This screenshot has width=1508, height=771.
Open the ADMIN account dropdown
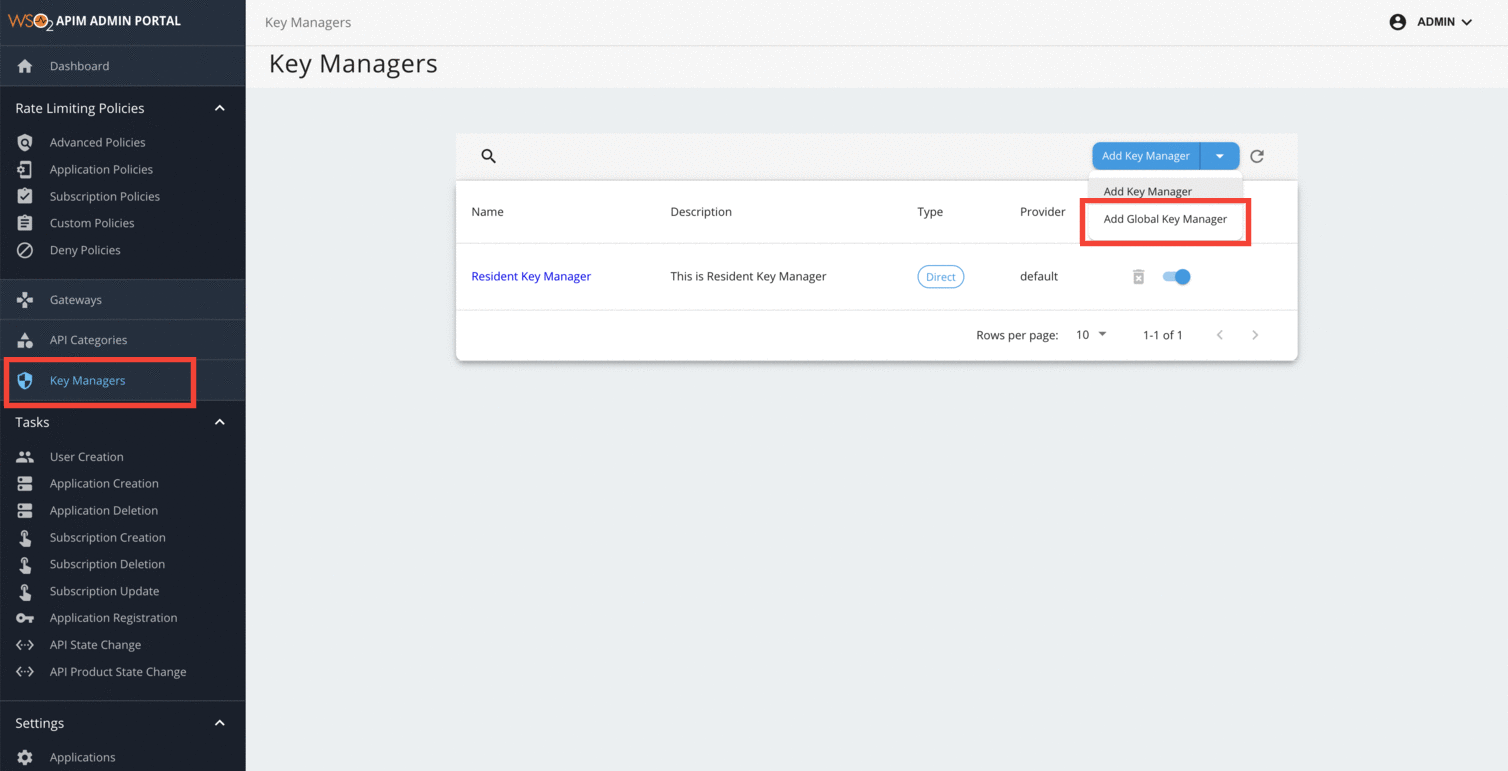click(x=1432, y=21)
